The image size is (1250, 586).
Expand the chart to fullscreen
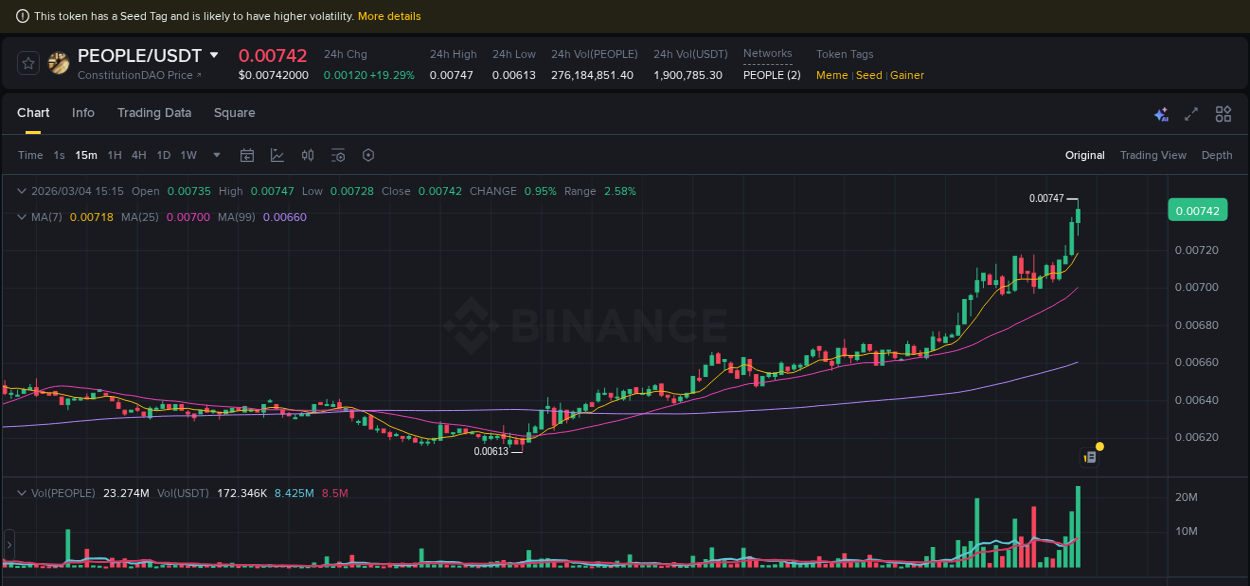[x=1190, y=115]
